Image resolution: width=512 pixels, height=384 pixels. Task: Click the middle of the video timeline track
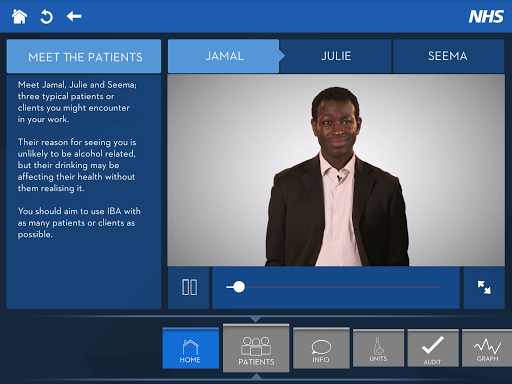click(333, 287)
